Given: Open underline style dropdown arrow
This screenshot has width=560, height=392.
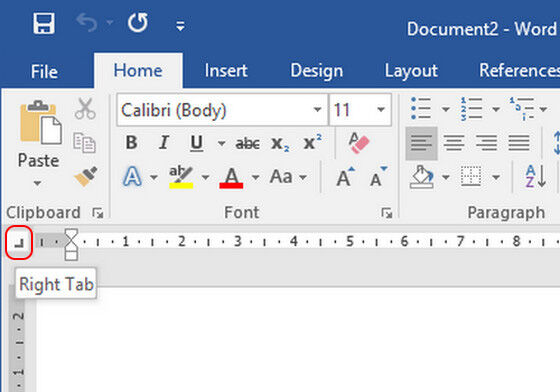Looking at the screenshot, I should point(221,144).
